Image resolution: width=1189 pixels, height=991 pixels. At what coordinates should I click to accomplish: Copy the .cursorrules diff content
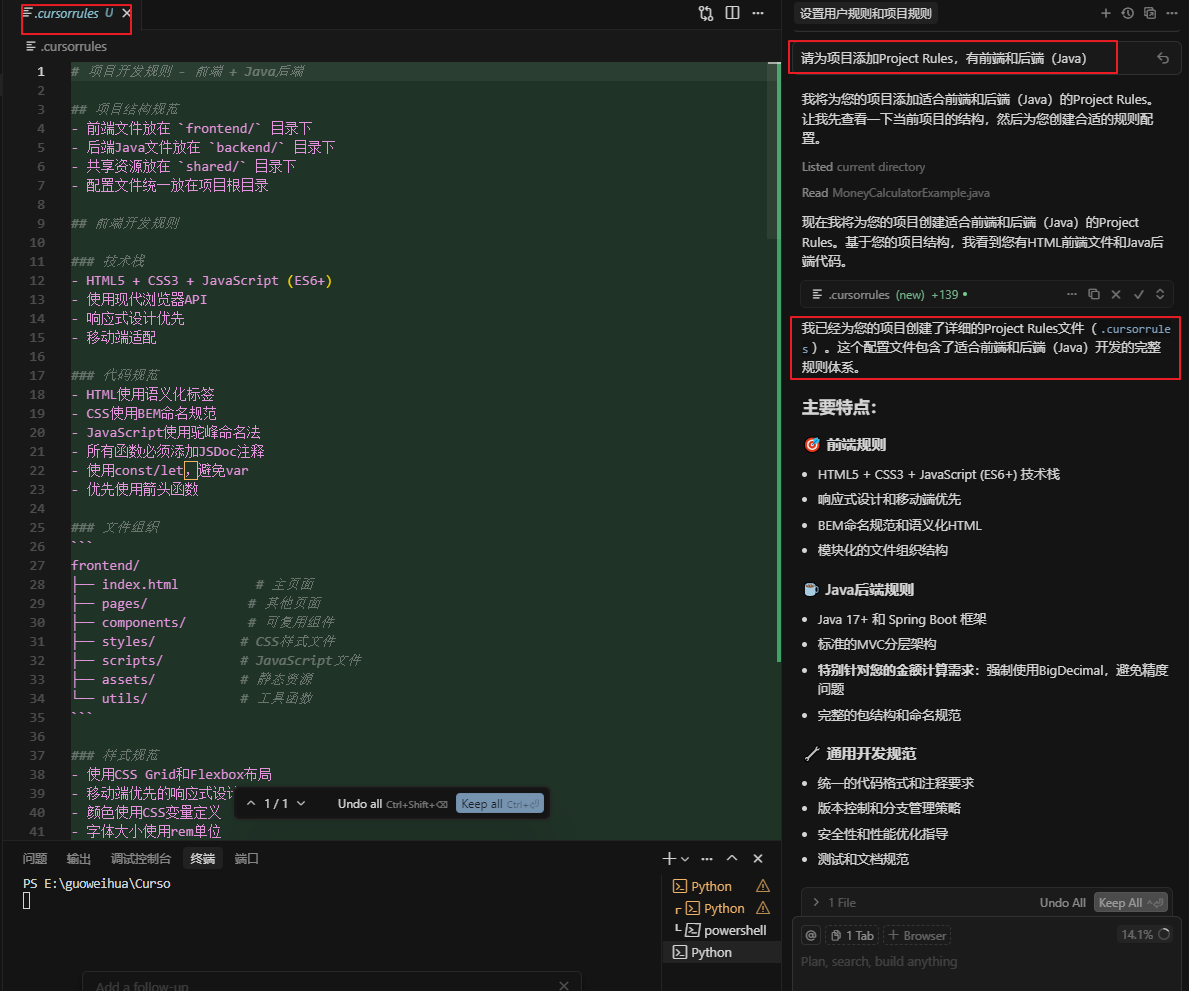pyautogui.click(x=1093, y=294)
